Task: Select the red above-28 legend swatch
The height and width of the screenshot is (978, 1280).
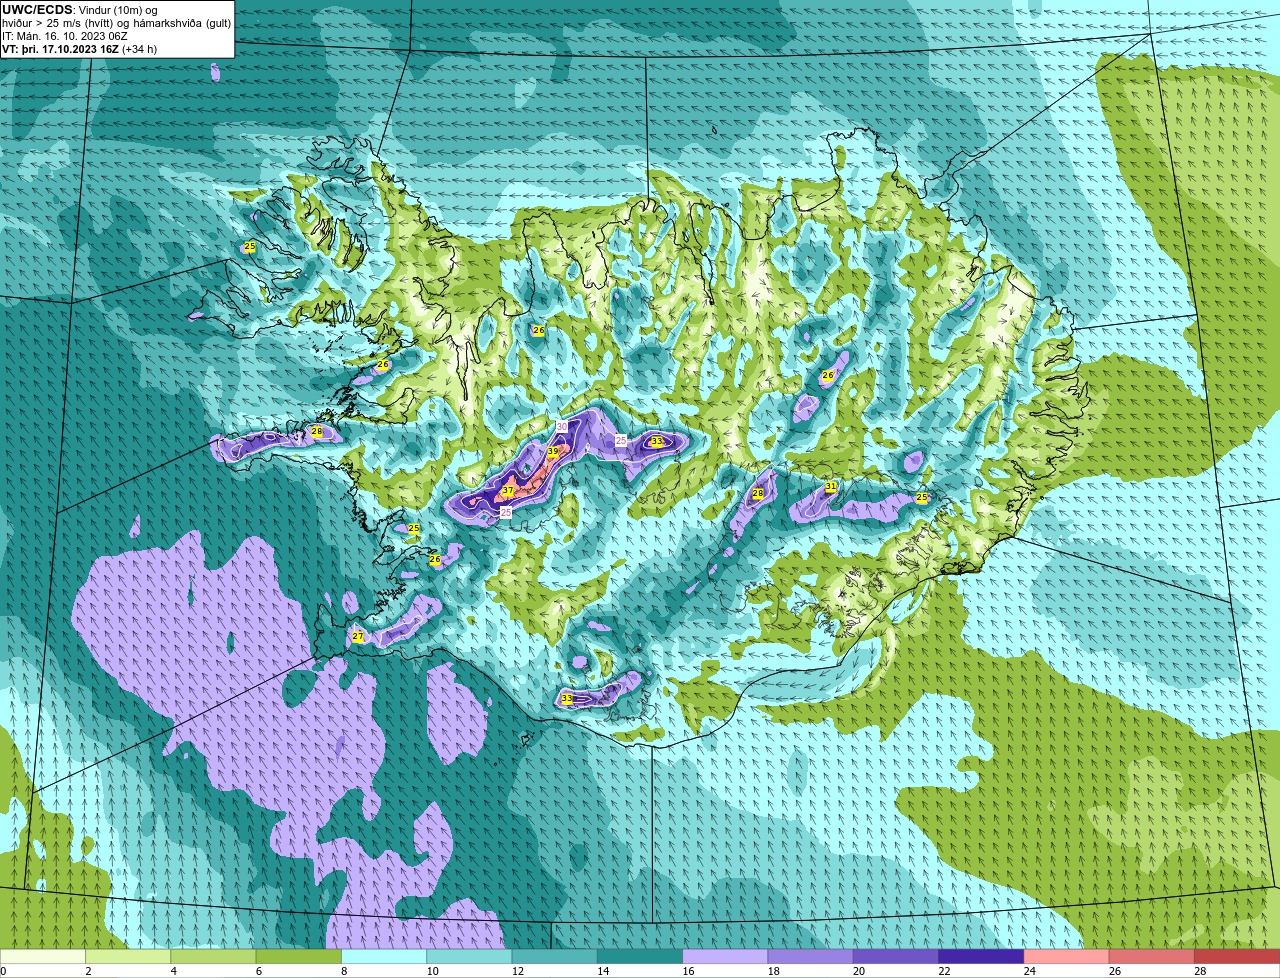Action: pos(1237,957)
